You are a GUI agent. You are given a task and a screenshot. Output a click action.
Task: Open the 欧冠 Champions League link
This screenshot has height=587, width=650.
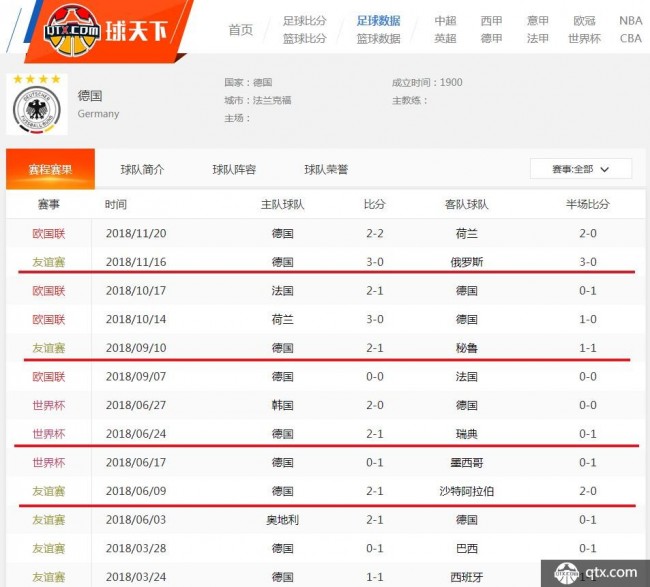coord(584,21)
